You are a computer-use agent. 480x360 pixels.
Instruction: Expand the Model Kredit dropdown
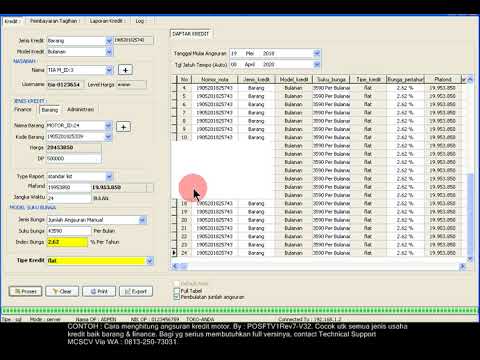[x=109, y=52]
